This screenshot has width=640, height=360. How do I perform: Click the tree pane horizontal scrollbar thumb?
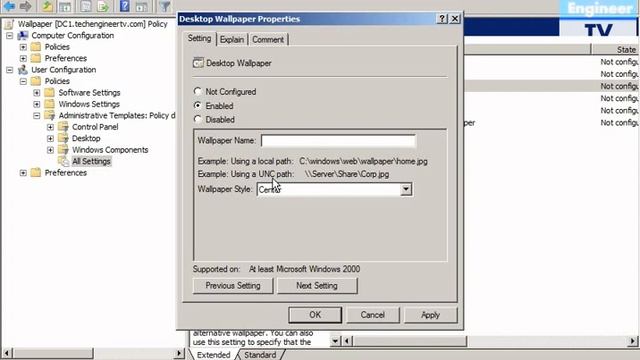click(53, 353)
